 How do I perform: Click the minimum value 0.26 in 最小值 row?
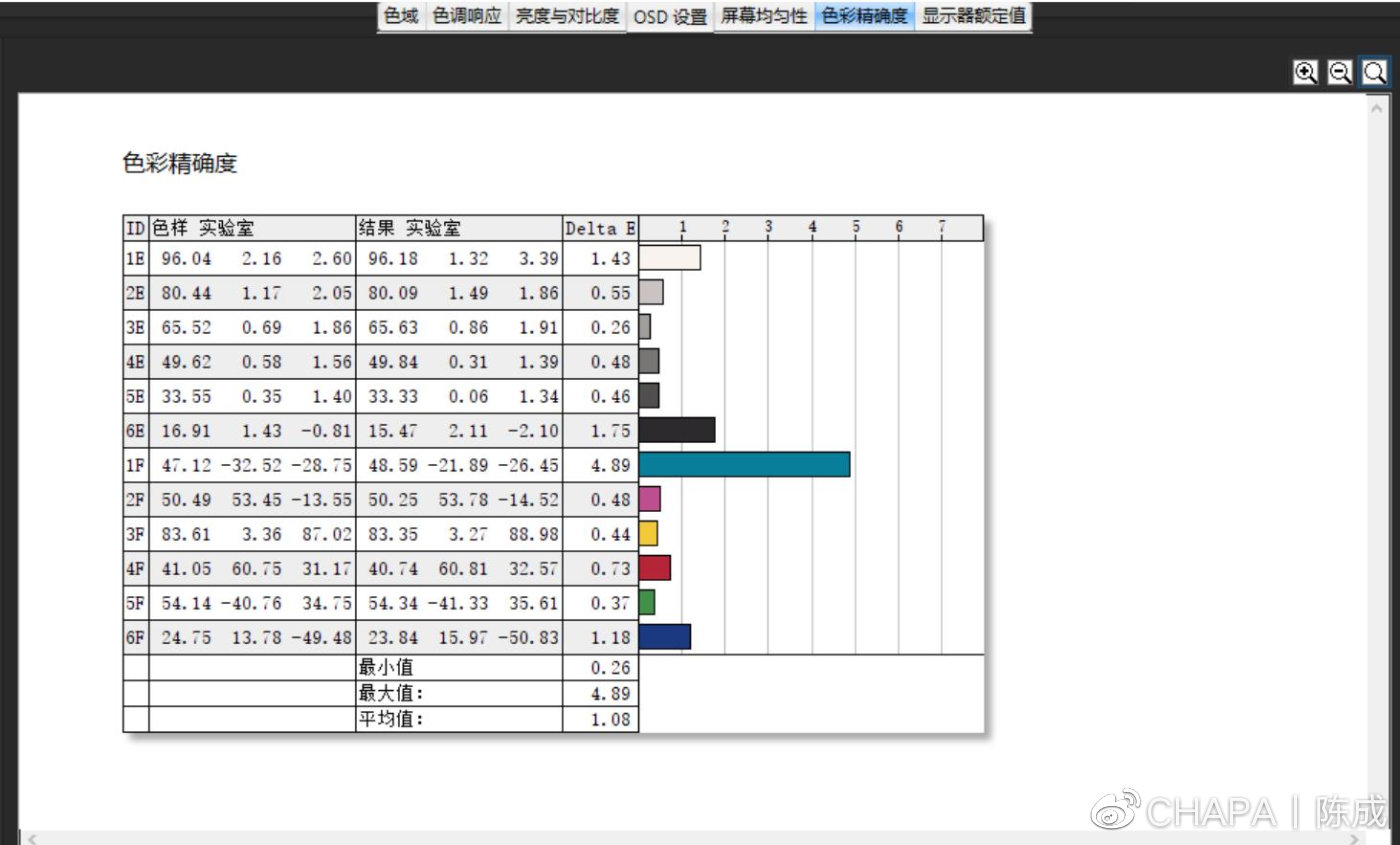click(x=611, y=667)
